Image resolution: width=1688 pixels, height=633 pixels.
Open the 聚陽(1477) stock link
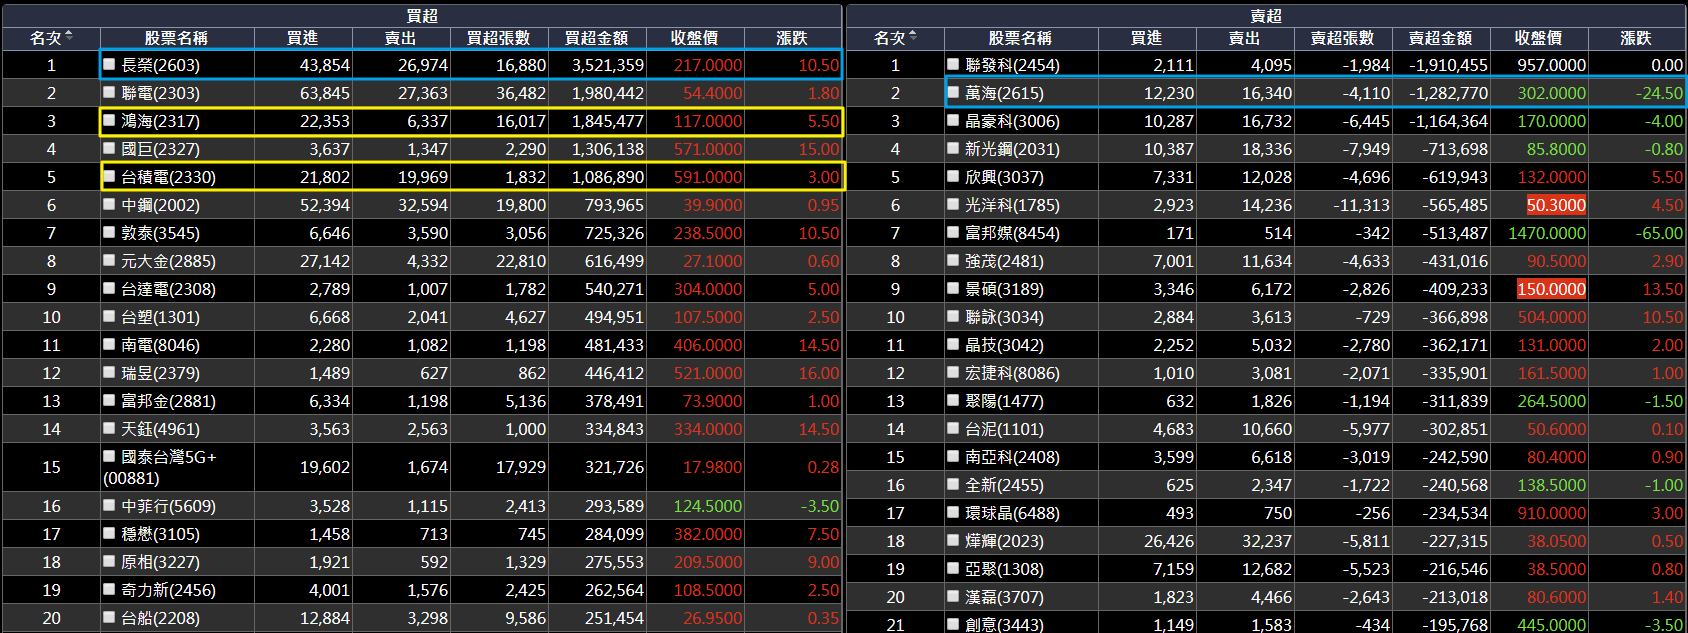(1004, 401)
